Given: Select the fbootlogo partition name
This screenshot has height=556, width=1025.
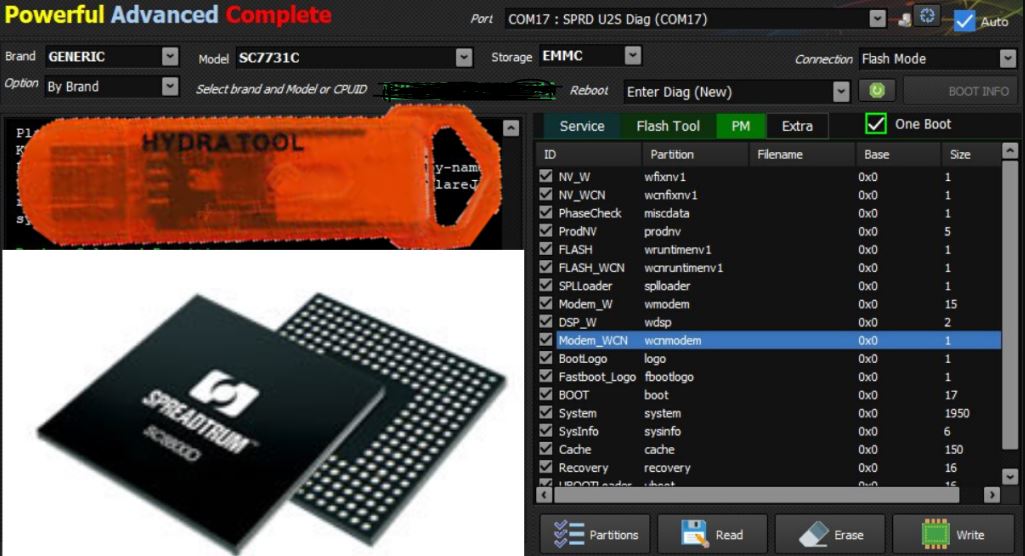Looking at the screenshot, I should click(669, 376).
